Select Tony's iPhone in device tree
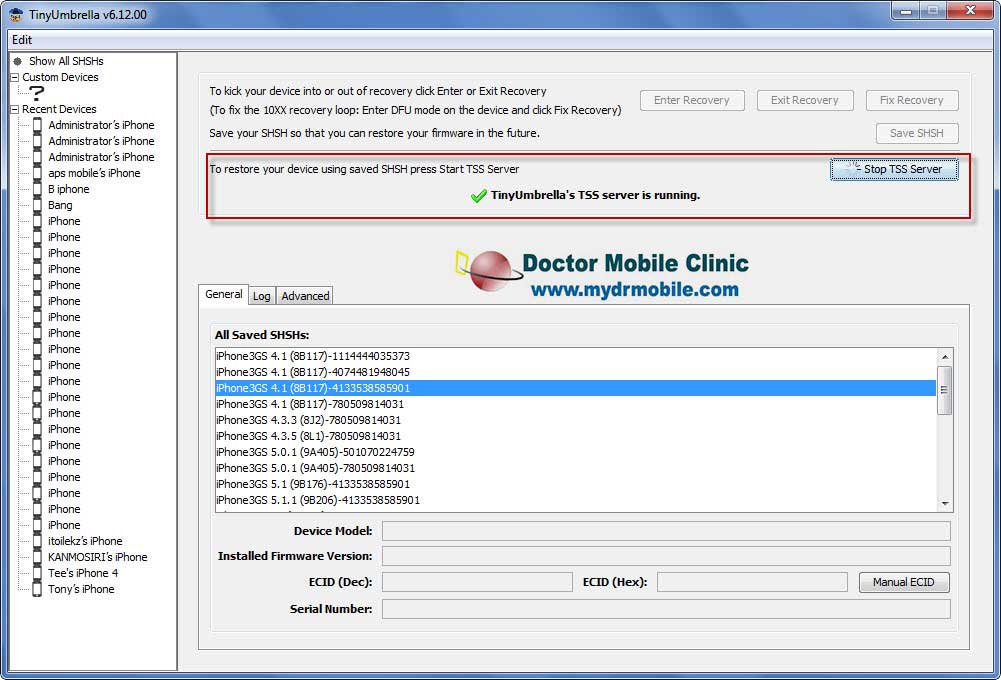This screenshot has height=680, width=1001. tap(81, 589)
